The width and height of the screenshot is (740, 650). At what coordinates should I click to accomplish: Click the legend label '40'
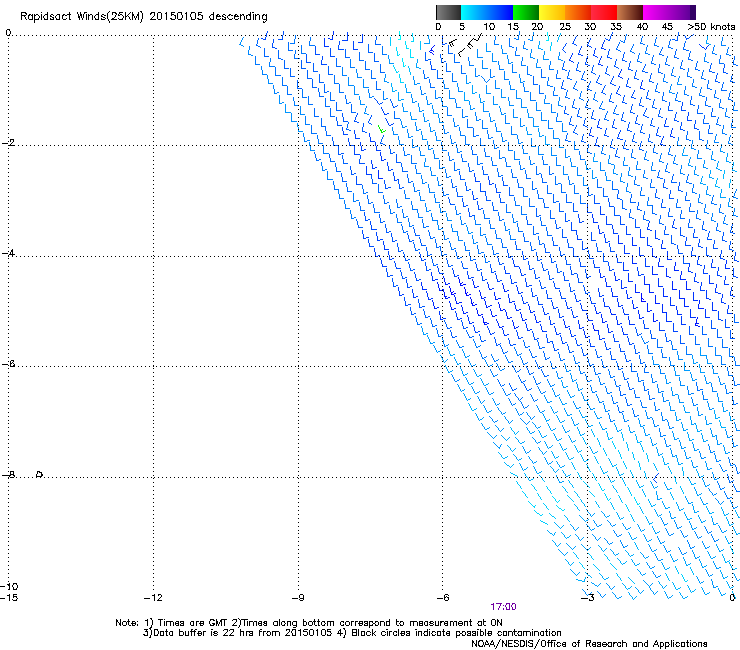click(x=642, y=27)
